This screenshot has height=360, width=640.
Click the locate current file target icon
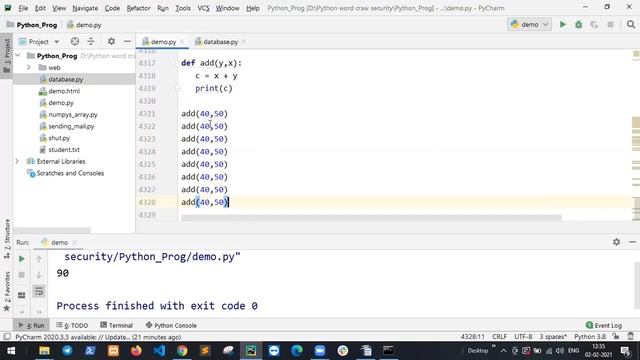coord(75,41)
